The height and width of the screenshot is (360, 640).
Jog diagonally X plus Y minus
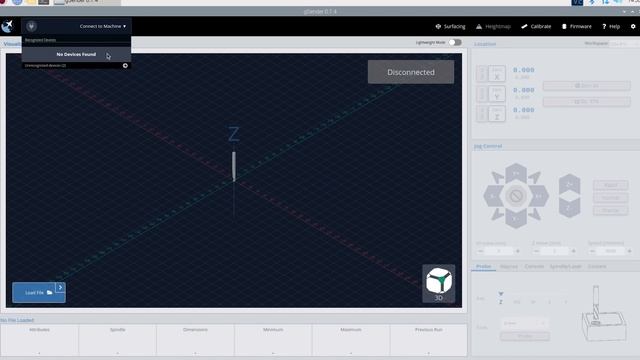pos(534,214)
